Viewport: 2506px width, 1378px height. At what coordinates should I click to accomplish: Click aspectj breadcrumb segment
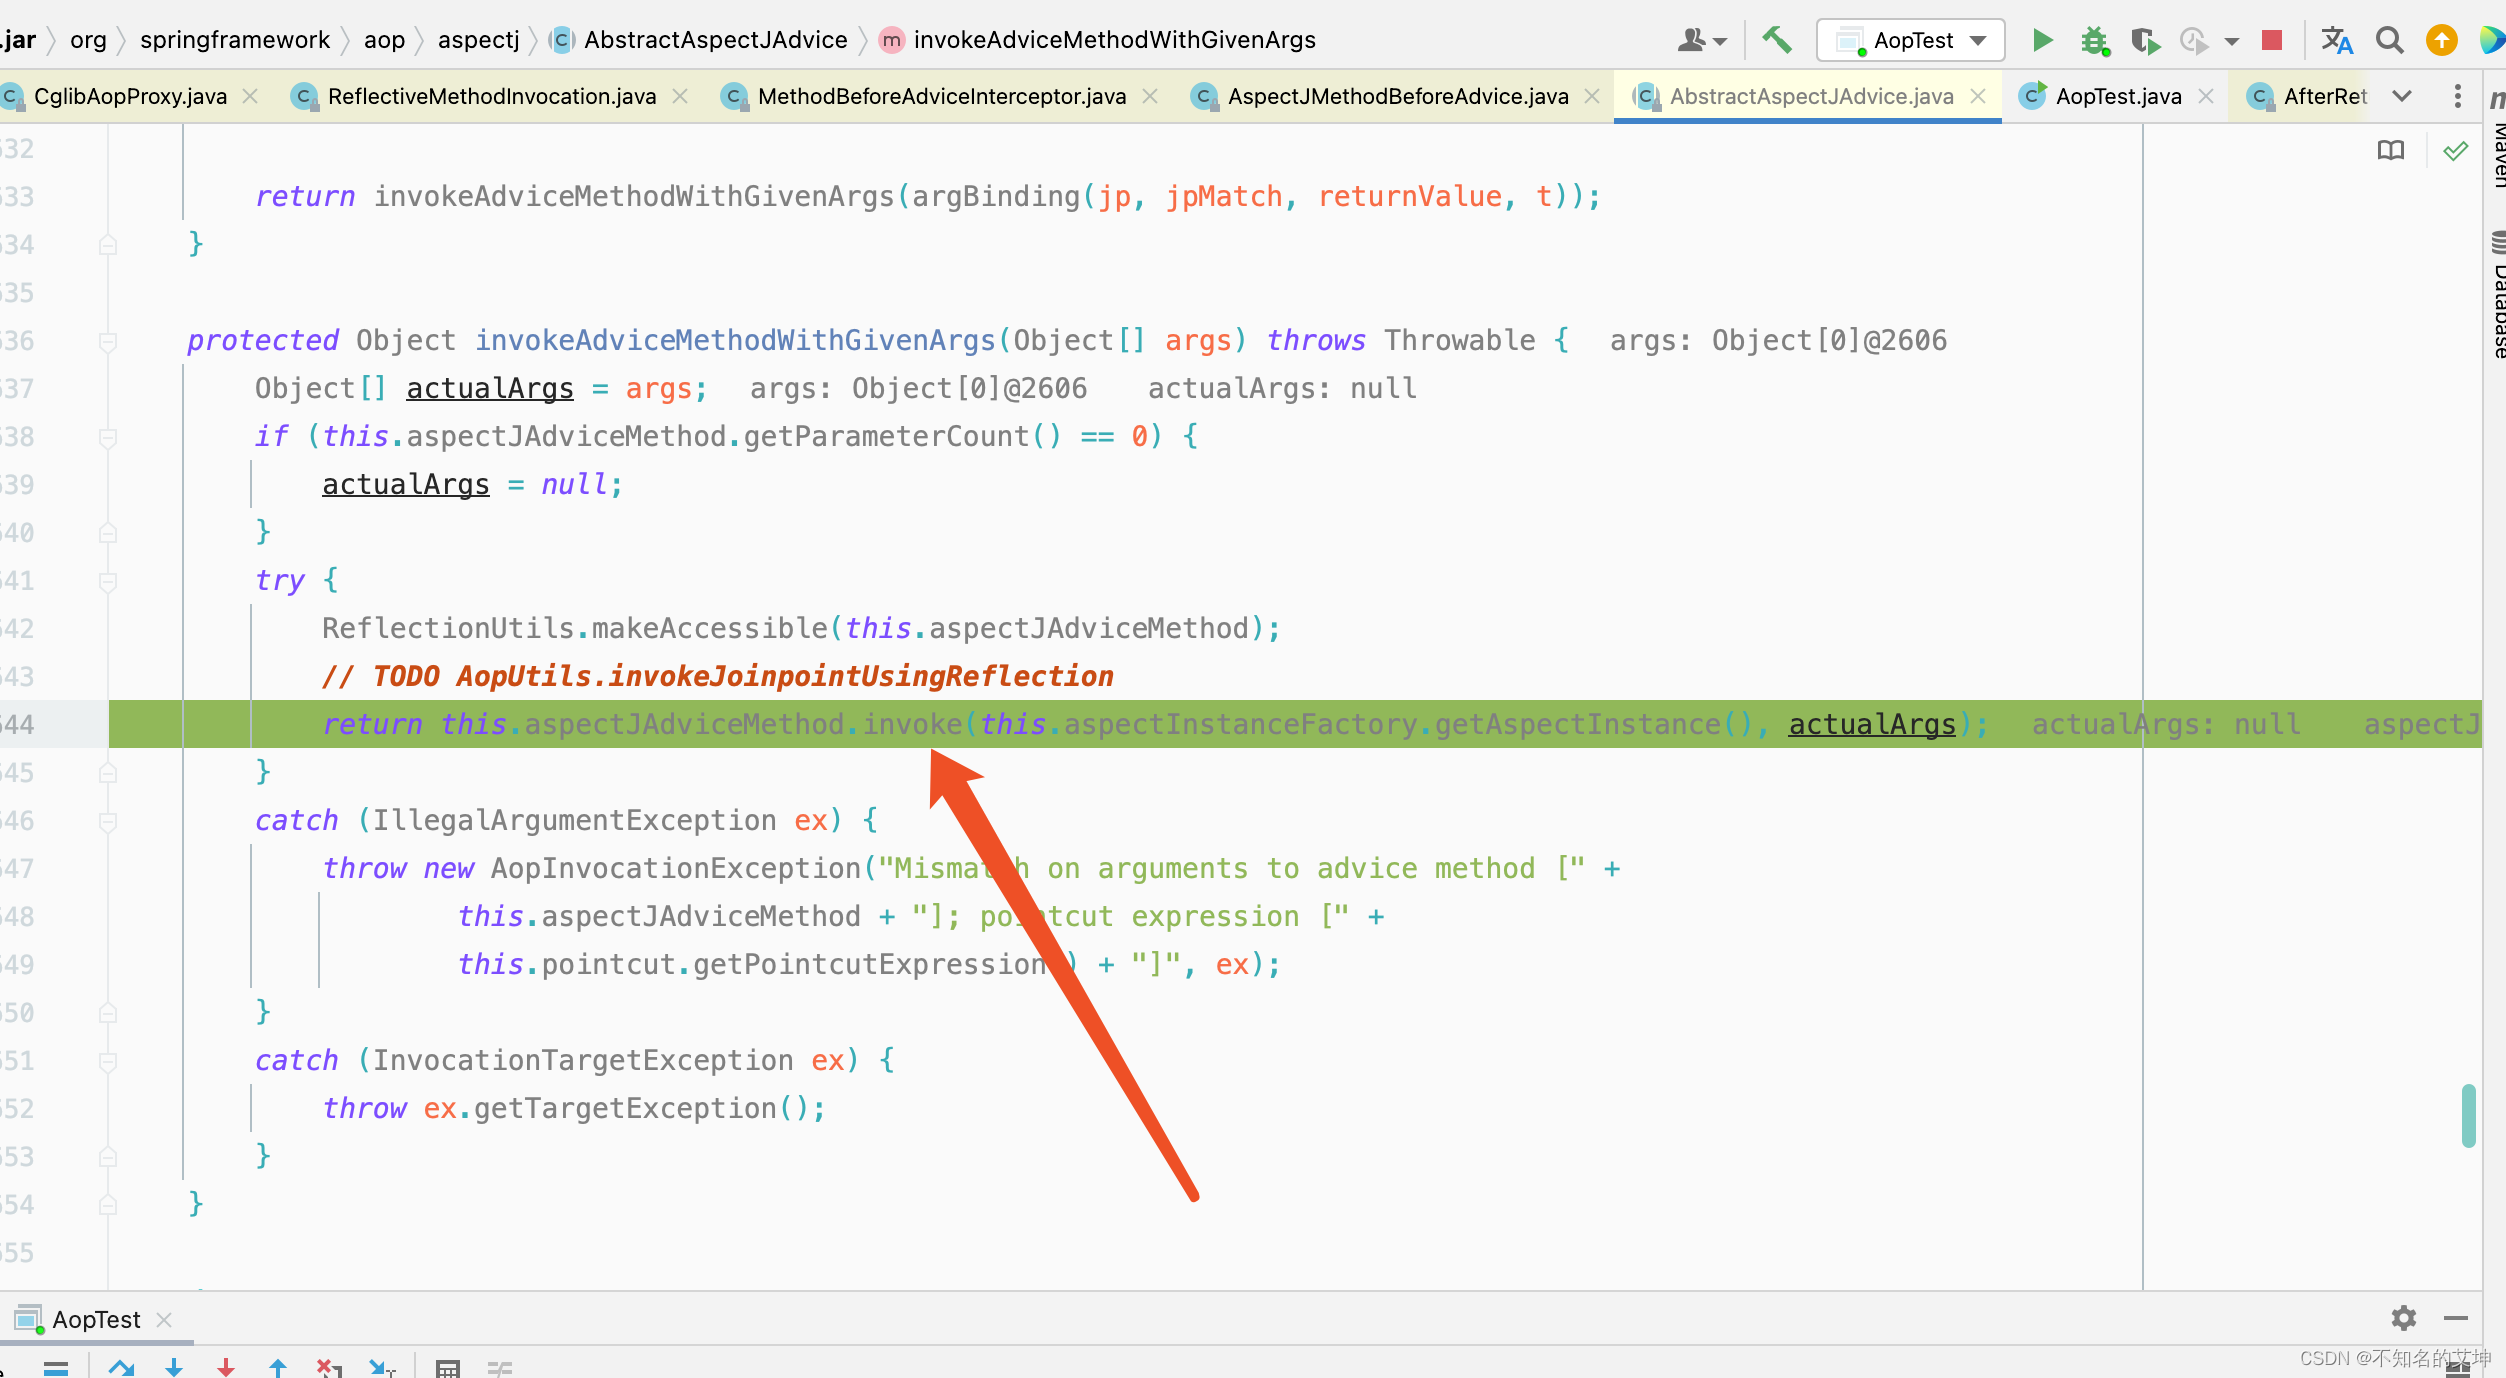pyautogui.click(x=478, y=40)
